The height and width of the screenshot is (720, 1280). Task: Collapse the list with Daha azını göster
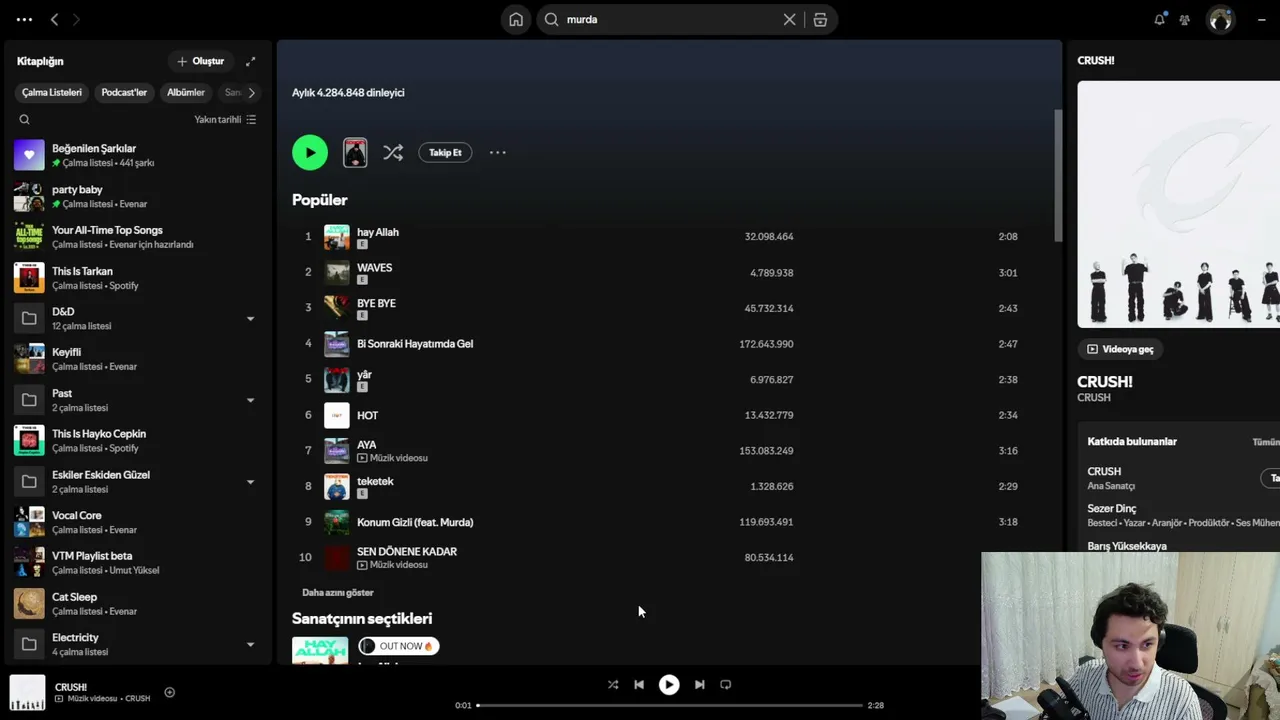338,593
